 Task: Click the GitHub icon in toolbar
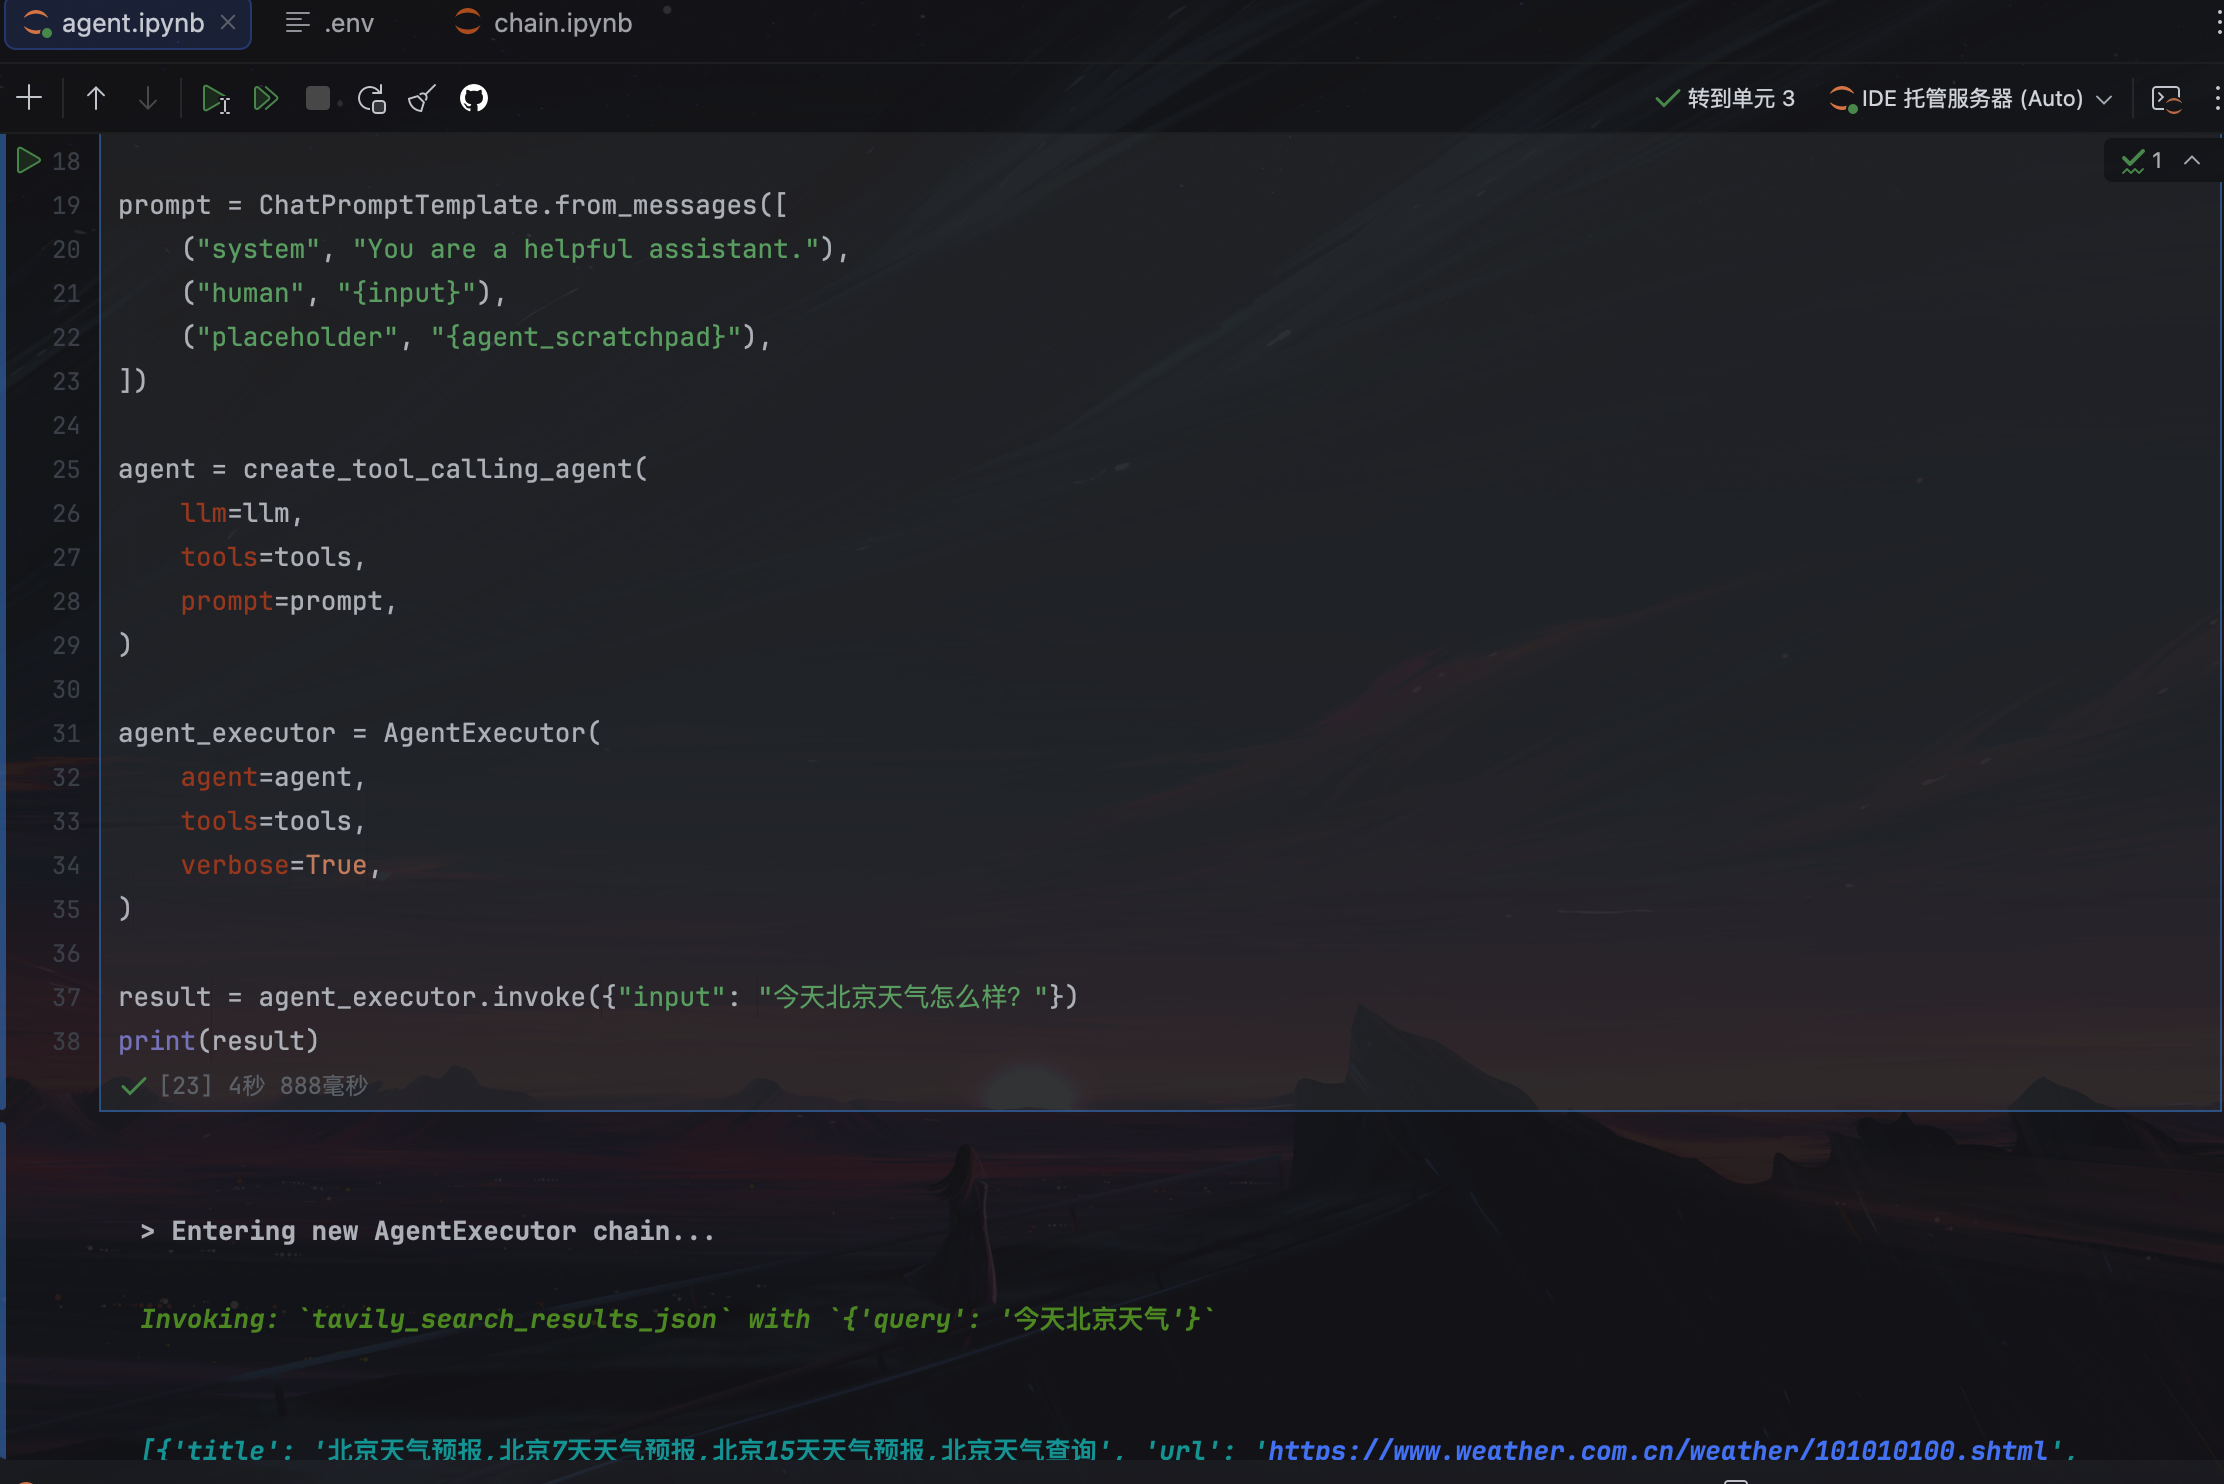point(474,98)
